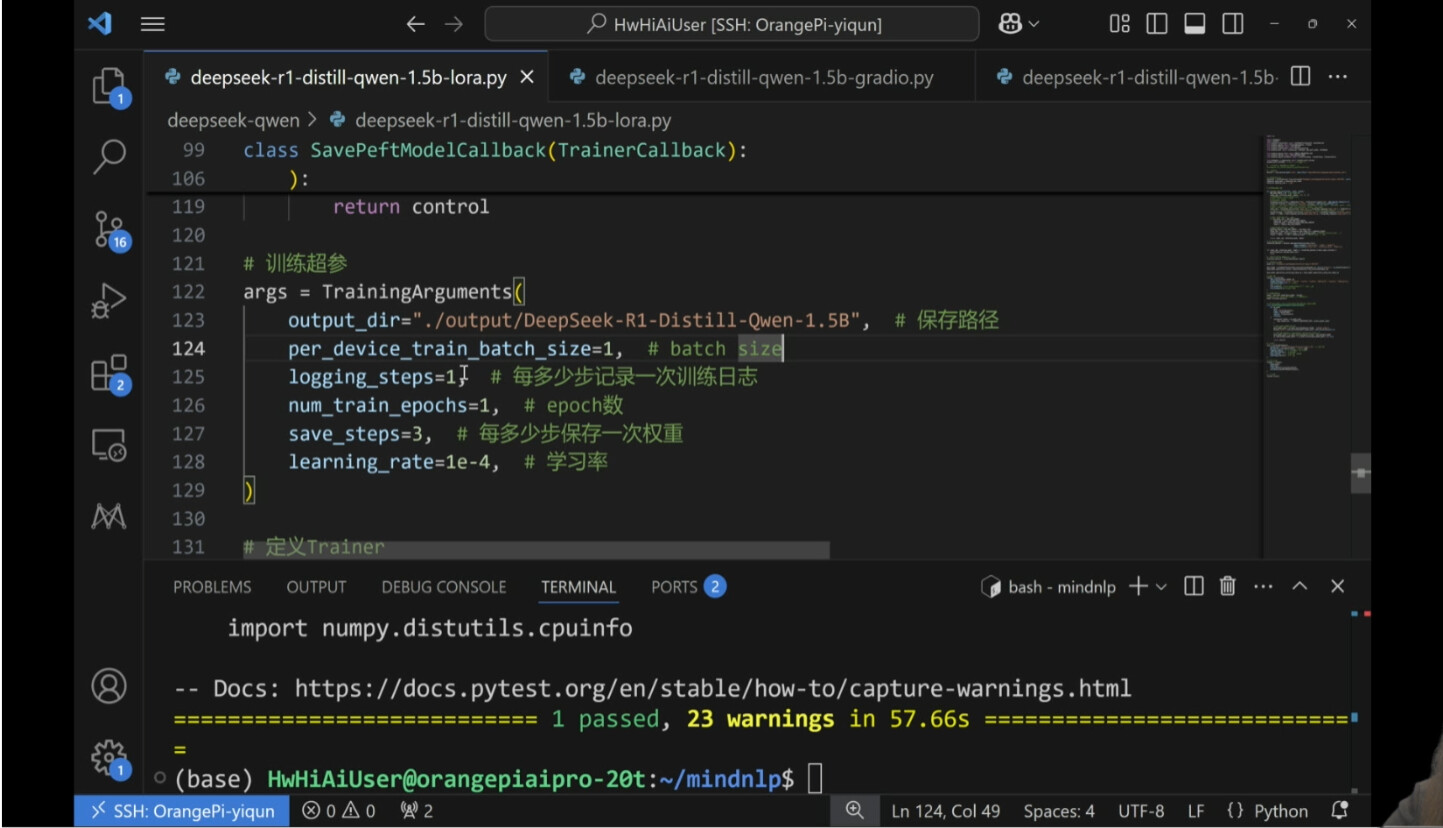
Task: Open the Remote Explorer view
Action: click(109, 445)
